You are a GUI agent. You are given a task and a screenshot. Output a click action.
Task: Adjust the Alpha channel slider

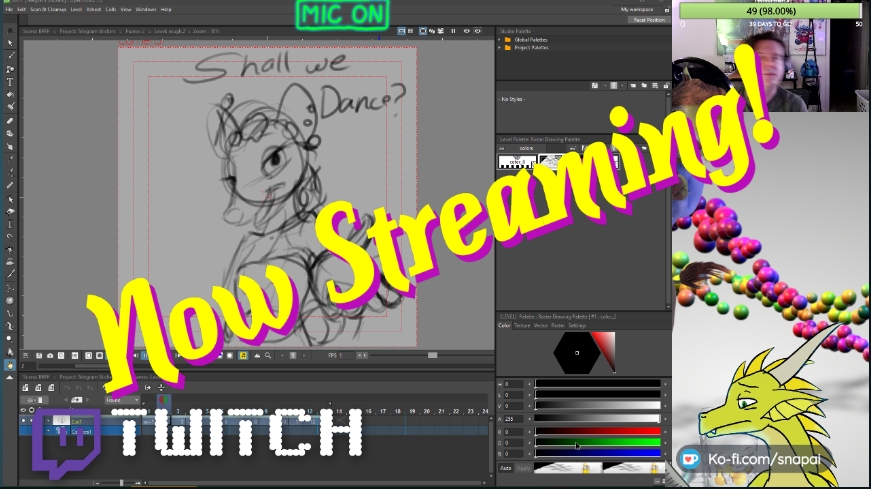tap(598, 418)
